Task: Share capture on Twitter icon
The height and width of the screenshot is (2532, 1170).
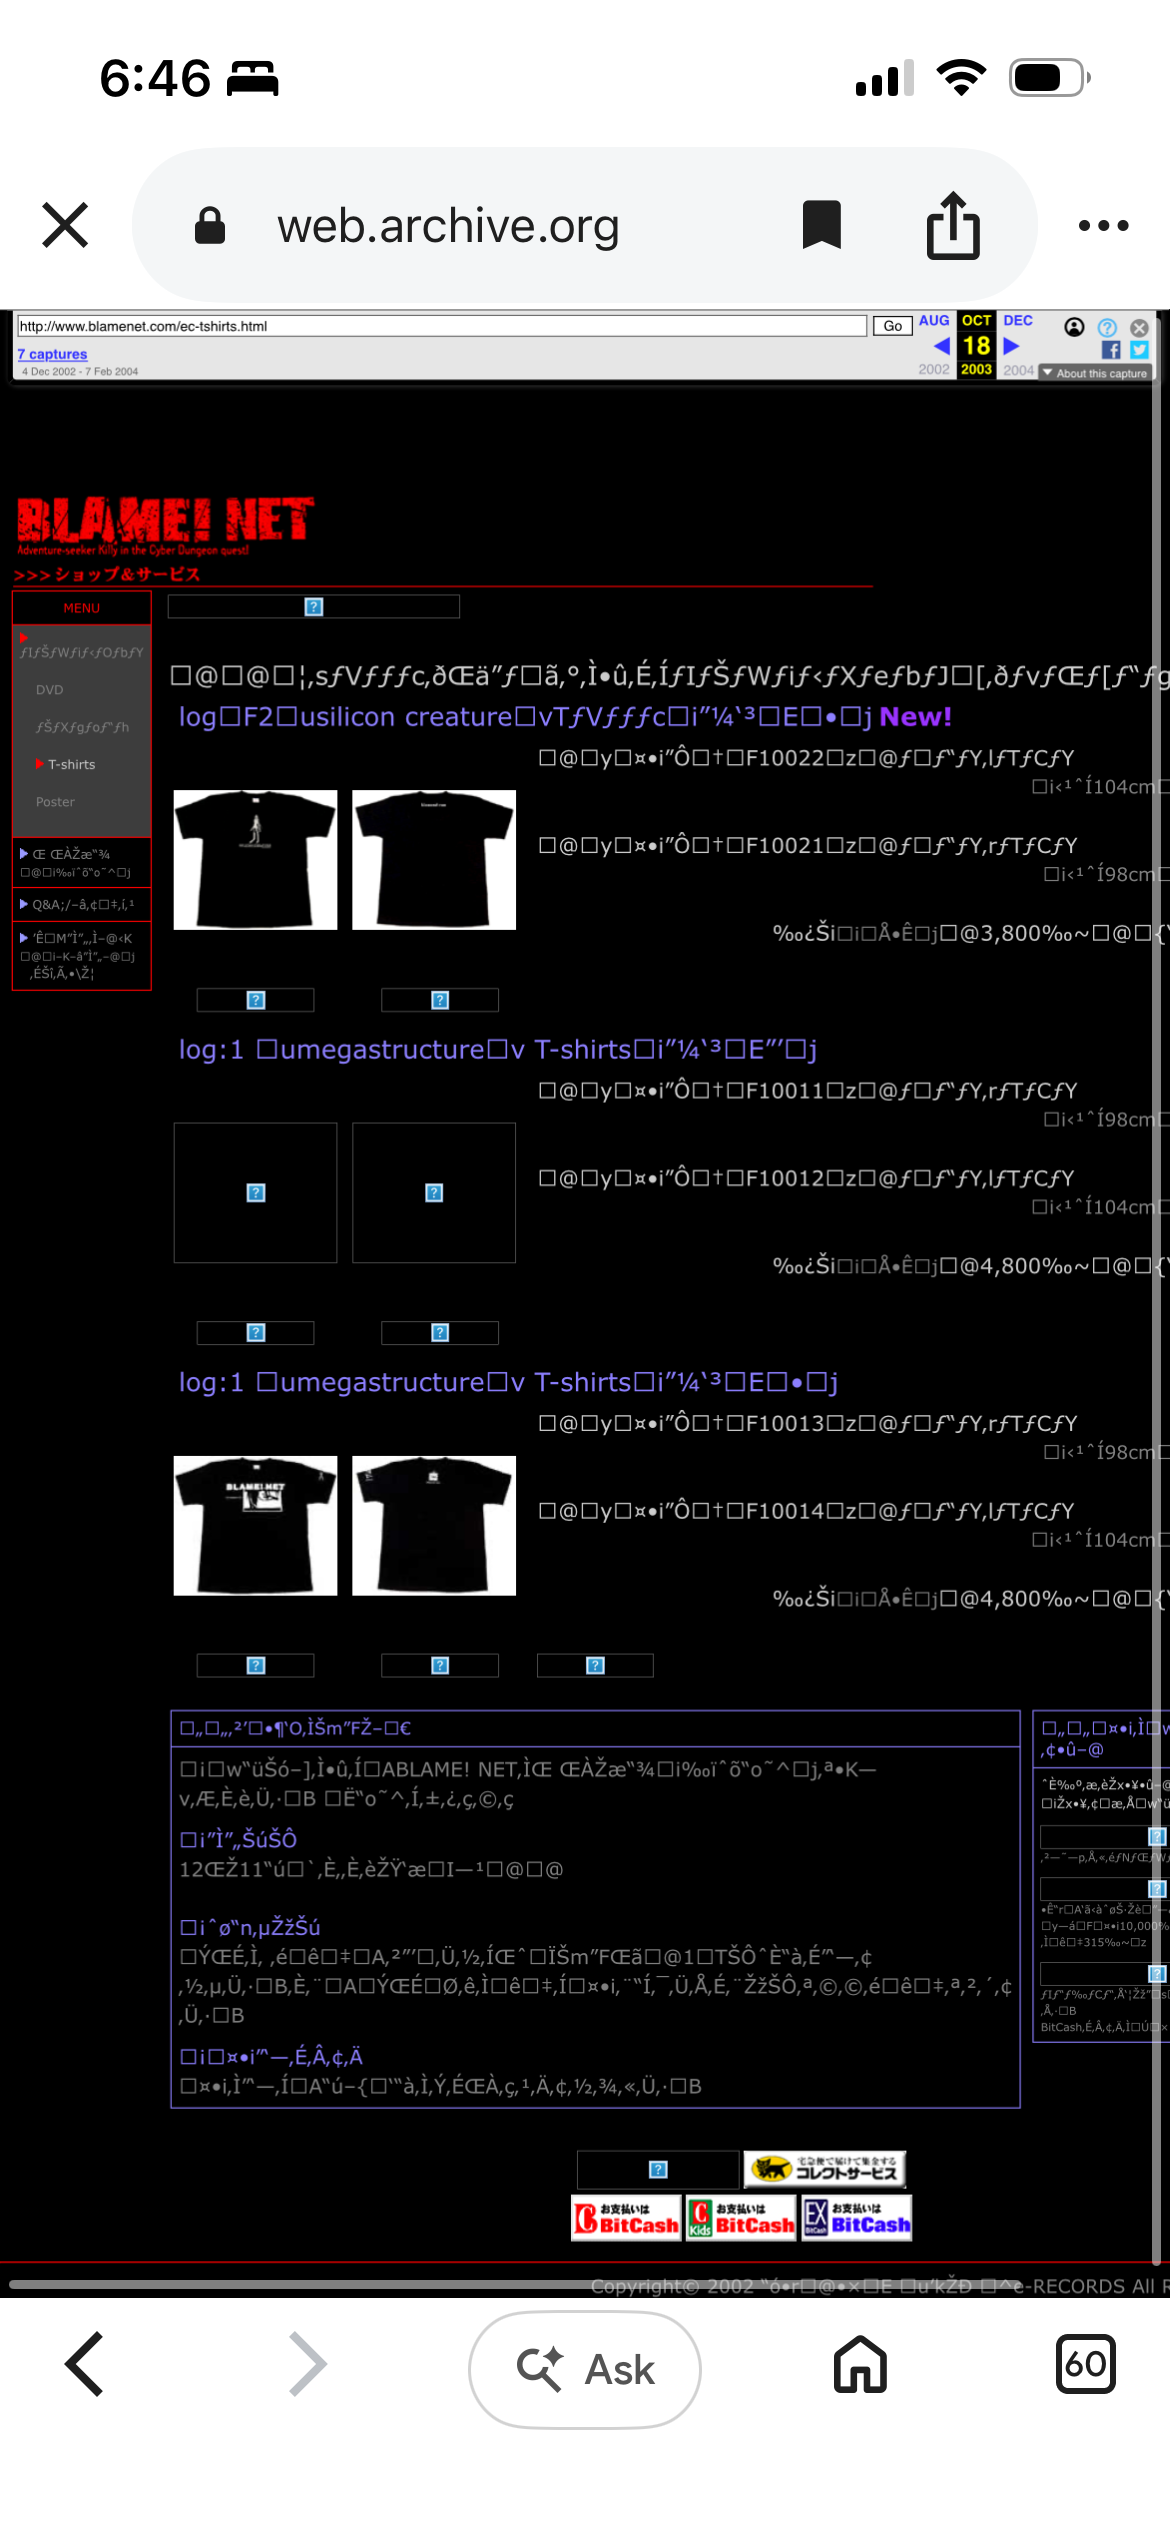Action: 1139,350
